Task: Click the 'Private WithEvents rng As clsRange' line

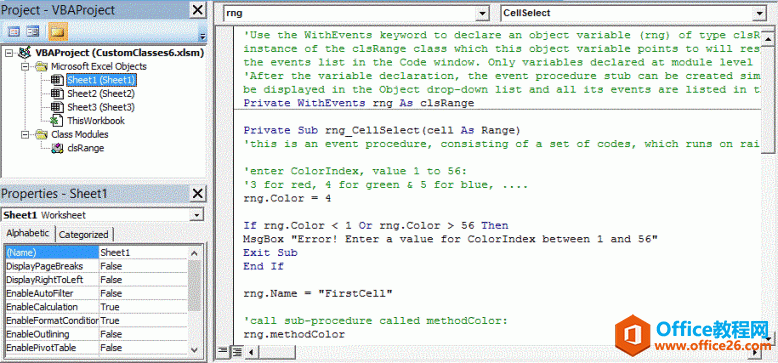Action: point(359,103)
